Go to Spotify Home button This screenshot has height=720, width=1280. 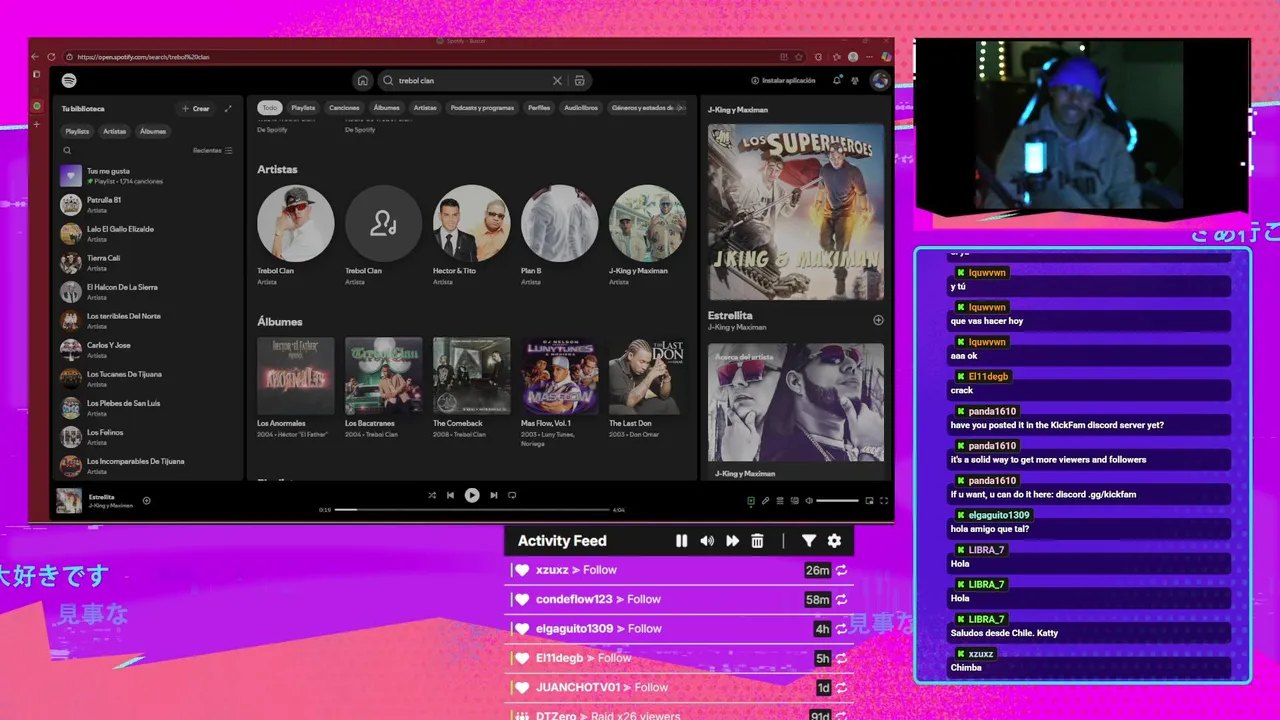coord(362,80)
